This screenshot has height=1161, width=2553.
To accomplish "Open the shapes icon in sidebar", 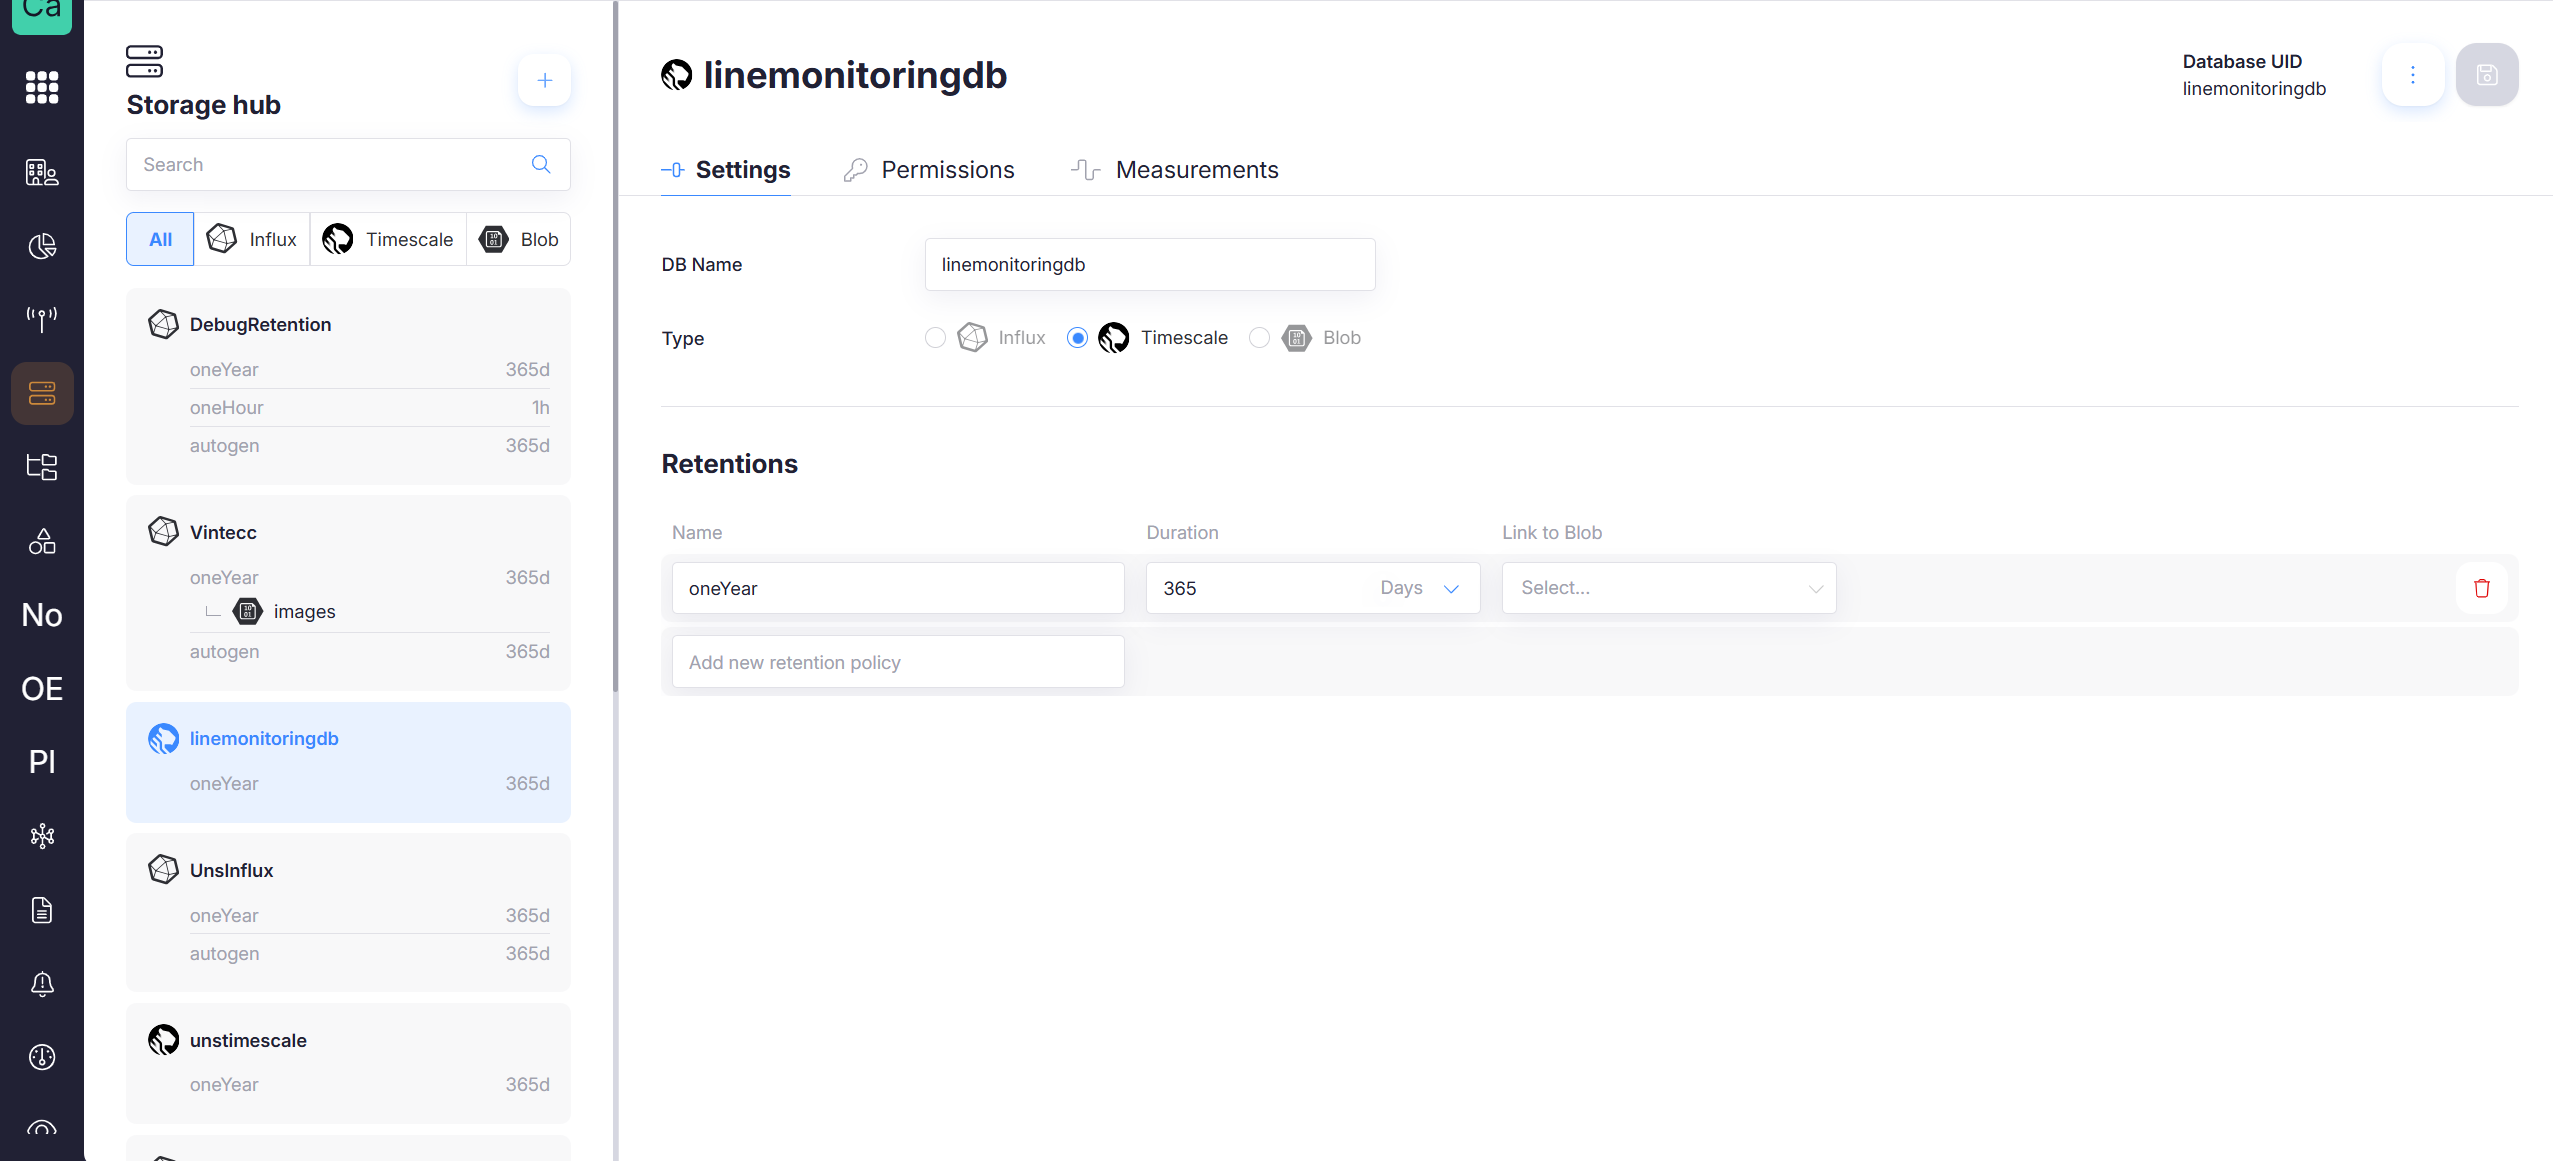I will (42, 541).
